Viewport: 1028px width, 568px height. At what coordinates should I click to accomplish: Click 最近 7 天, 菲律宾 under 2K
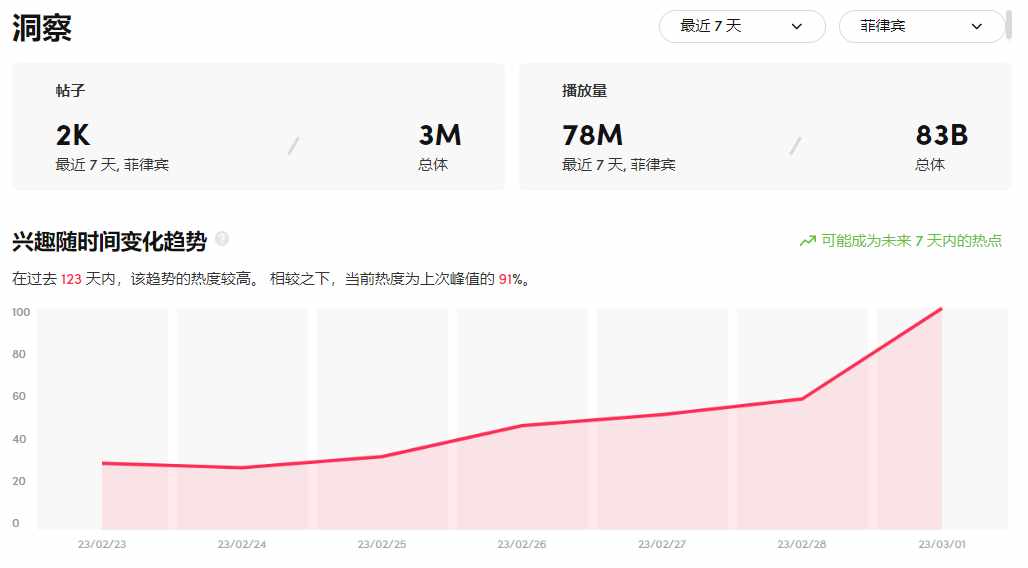(112, 165)
